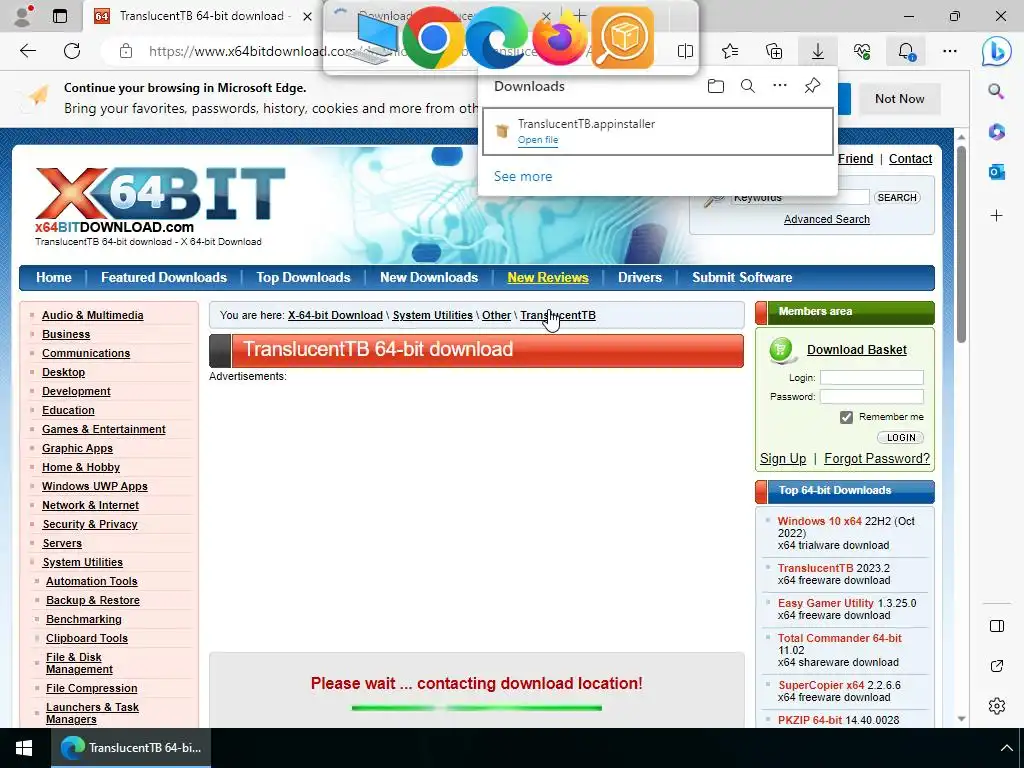Image resolution: width=1024 pixels, height=768 pixels.
Task: Show hidden system tray icons
Action: coord(1006,748)
